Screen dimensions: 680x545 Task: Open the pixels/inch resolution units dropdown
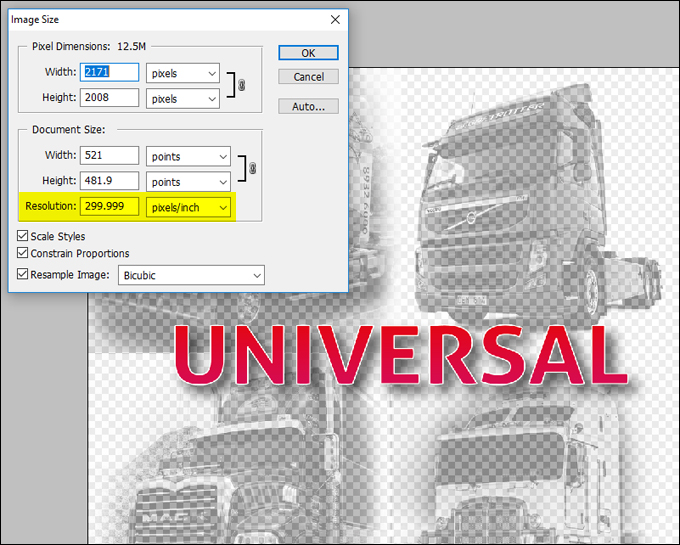[x=188, y=207]
